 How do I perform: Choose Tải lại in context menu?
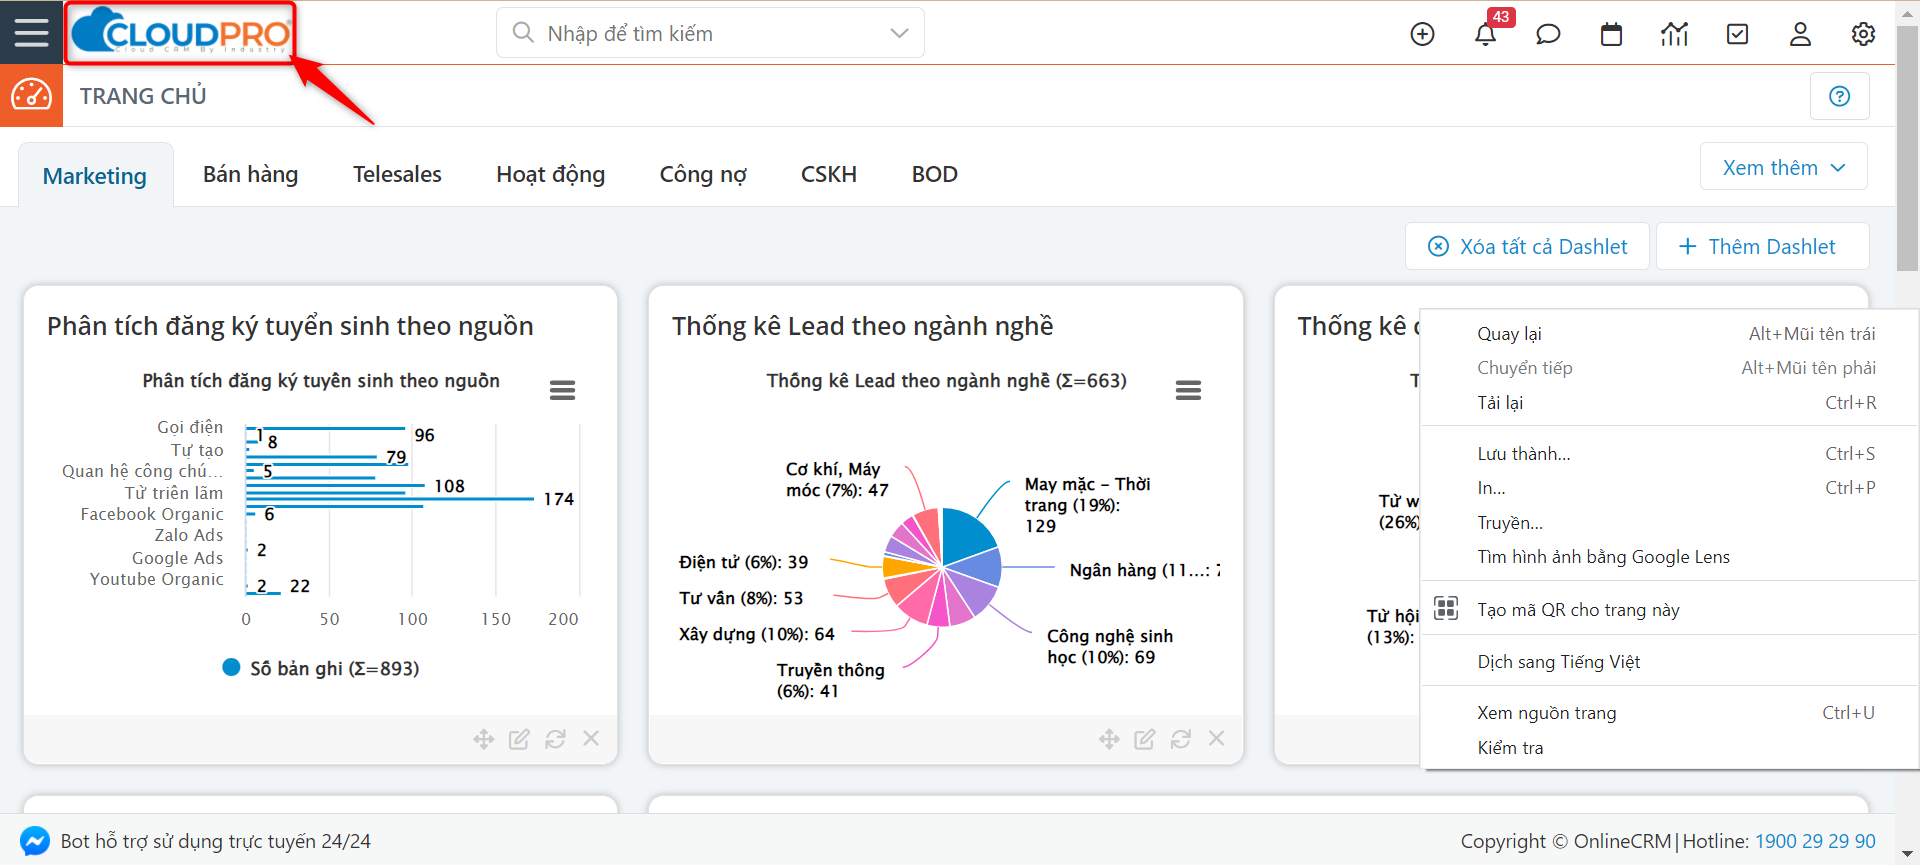coord(1669,403)
